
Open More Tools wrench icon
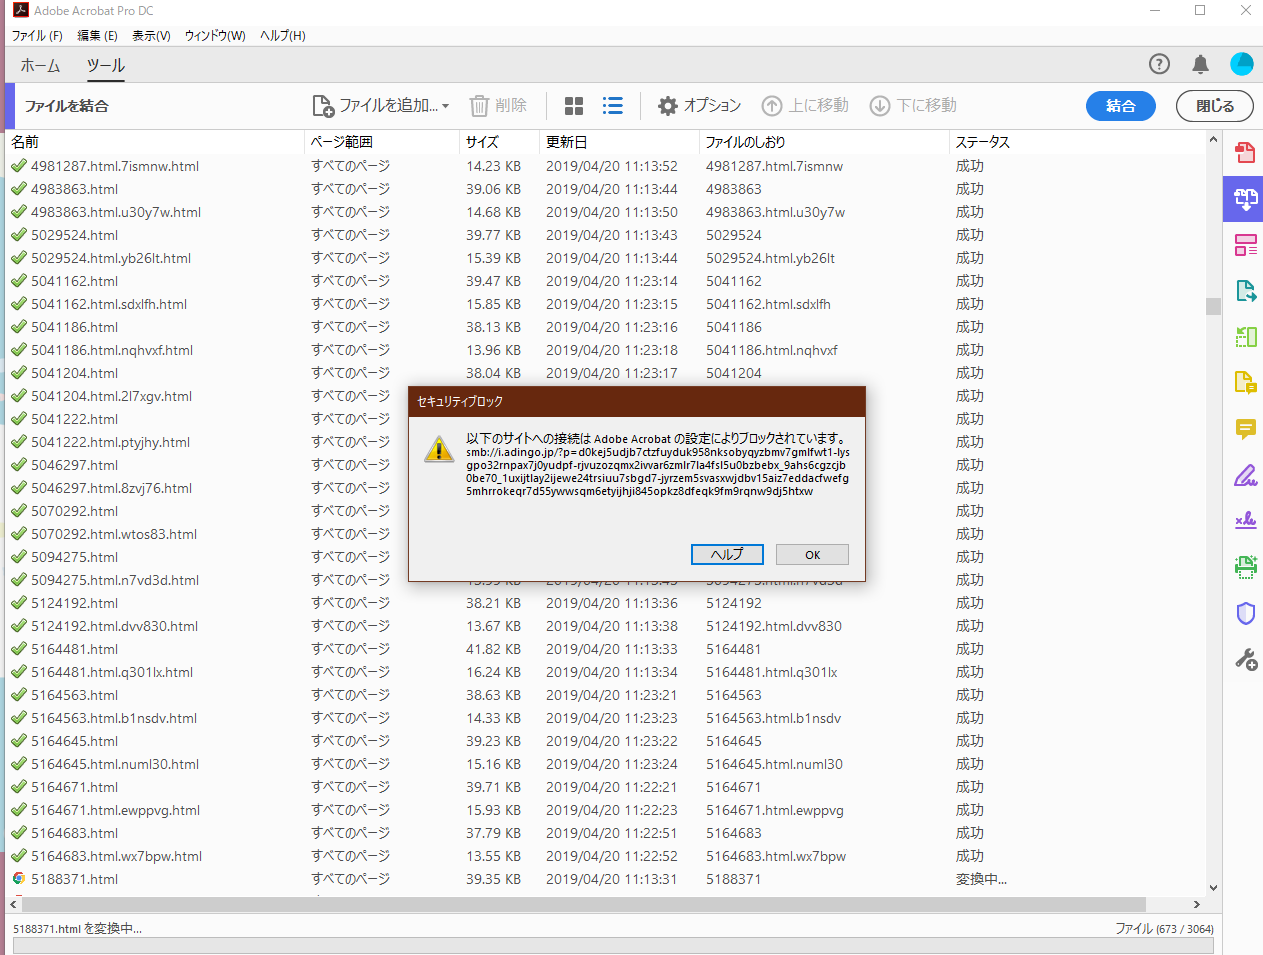tap(1245, 659)
